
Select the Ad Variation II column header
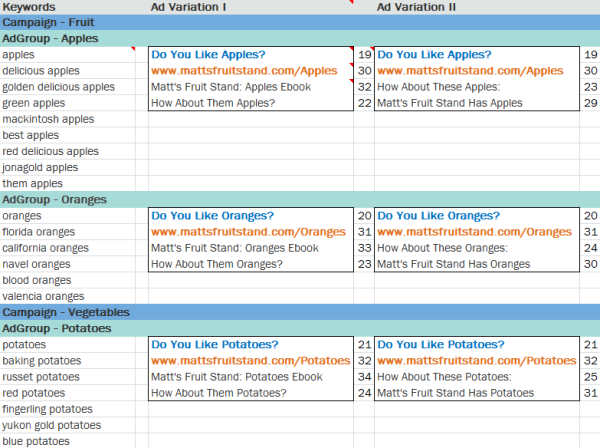[416, 7]
